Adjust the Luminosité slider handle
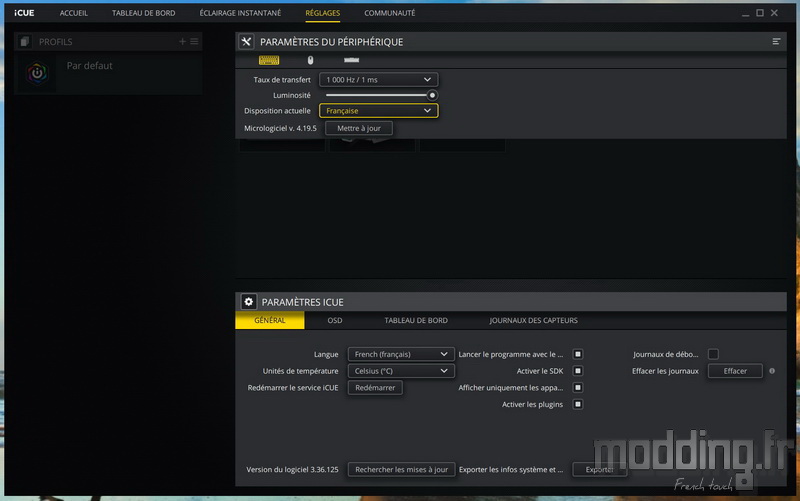This screenshot has height=501, width=800. 432,95
